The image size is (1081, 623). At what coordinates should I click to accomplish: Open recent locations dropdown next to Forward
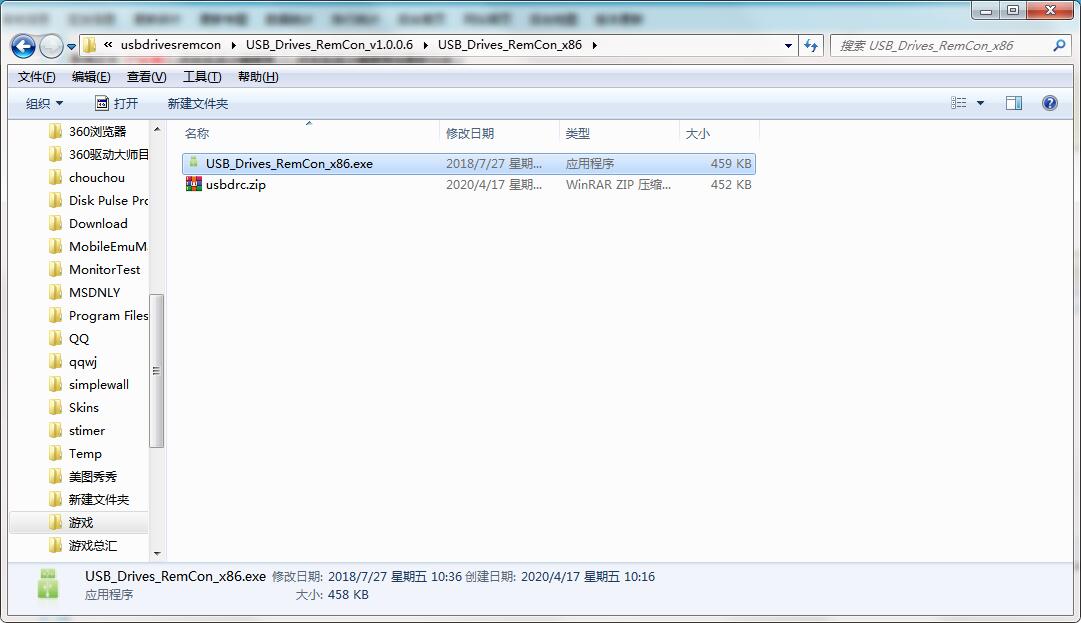coord(72,47)
